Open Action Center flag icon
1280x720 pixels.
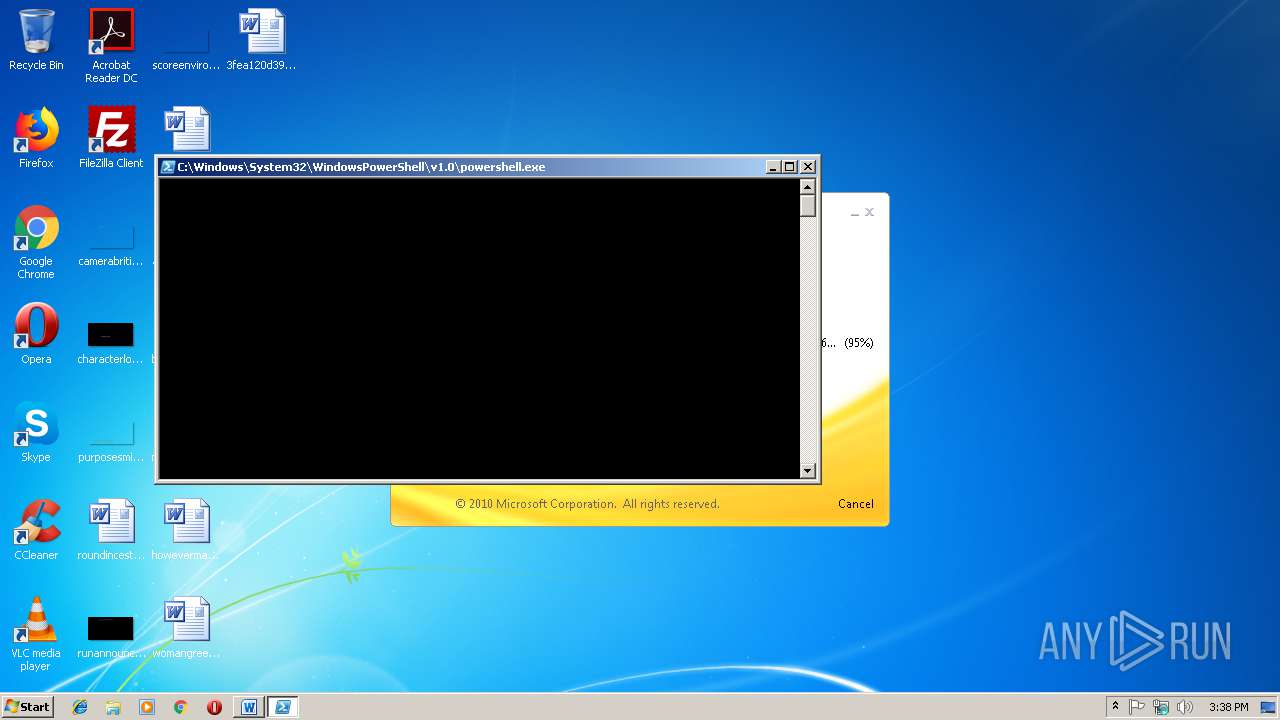click(1137, 707)
